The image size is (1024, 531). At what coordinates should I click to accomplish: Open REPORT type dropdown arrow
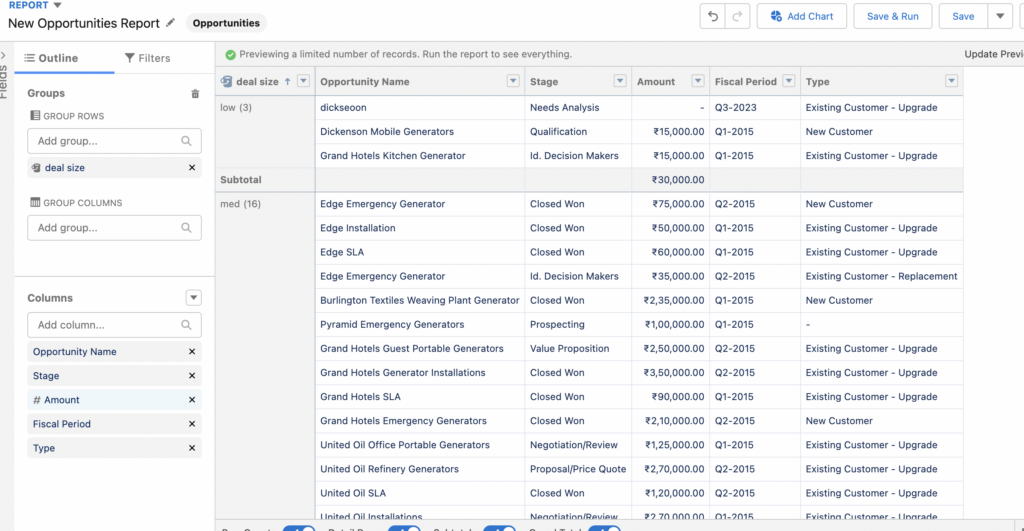click(x=57, y=5)
